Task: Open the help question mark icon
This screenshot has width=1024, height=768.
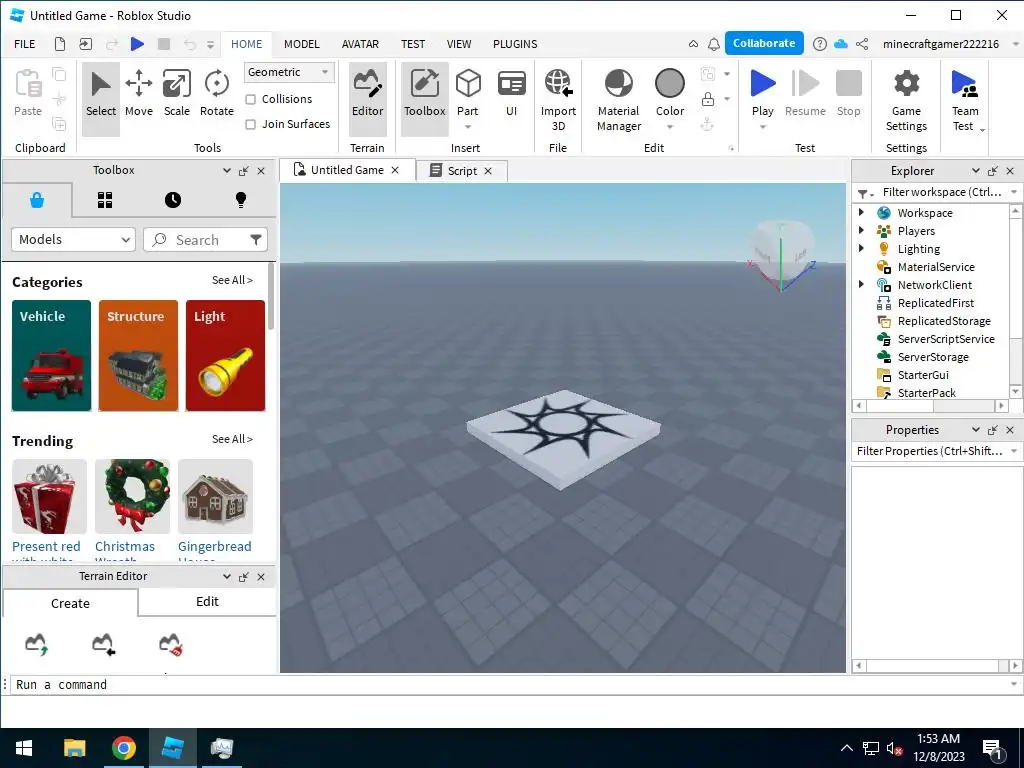Action: coord(820,44)
